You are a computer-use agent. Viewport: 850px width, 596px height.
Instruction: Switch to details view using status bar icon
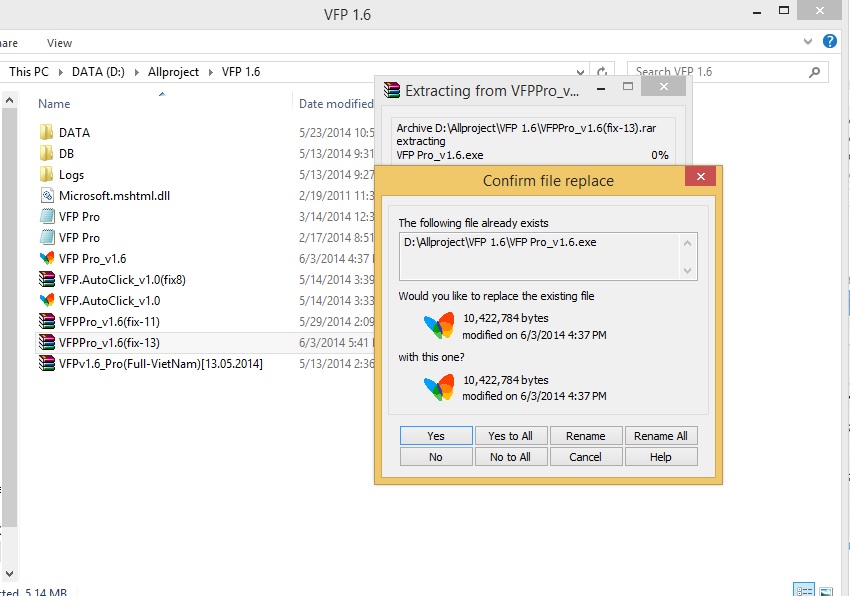pyautogui.click(x=803, y=590)
